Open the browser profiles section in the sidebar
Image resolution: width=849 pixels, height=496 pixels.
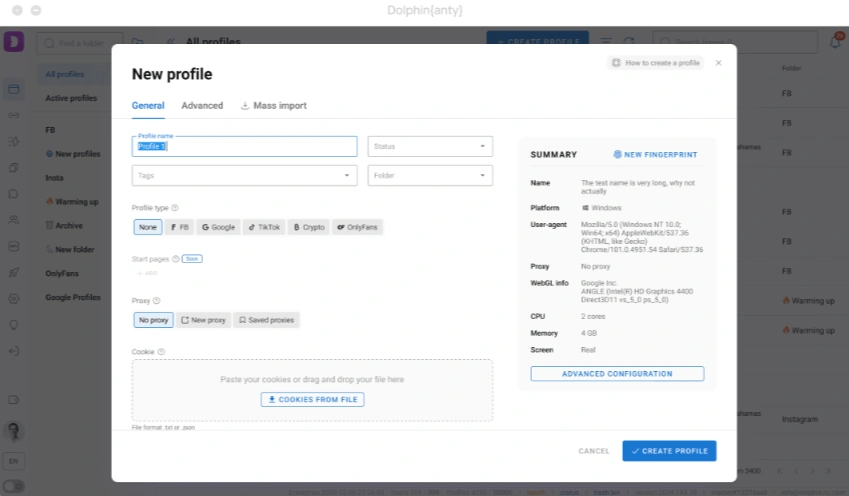[14, 89]
